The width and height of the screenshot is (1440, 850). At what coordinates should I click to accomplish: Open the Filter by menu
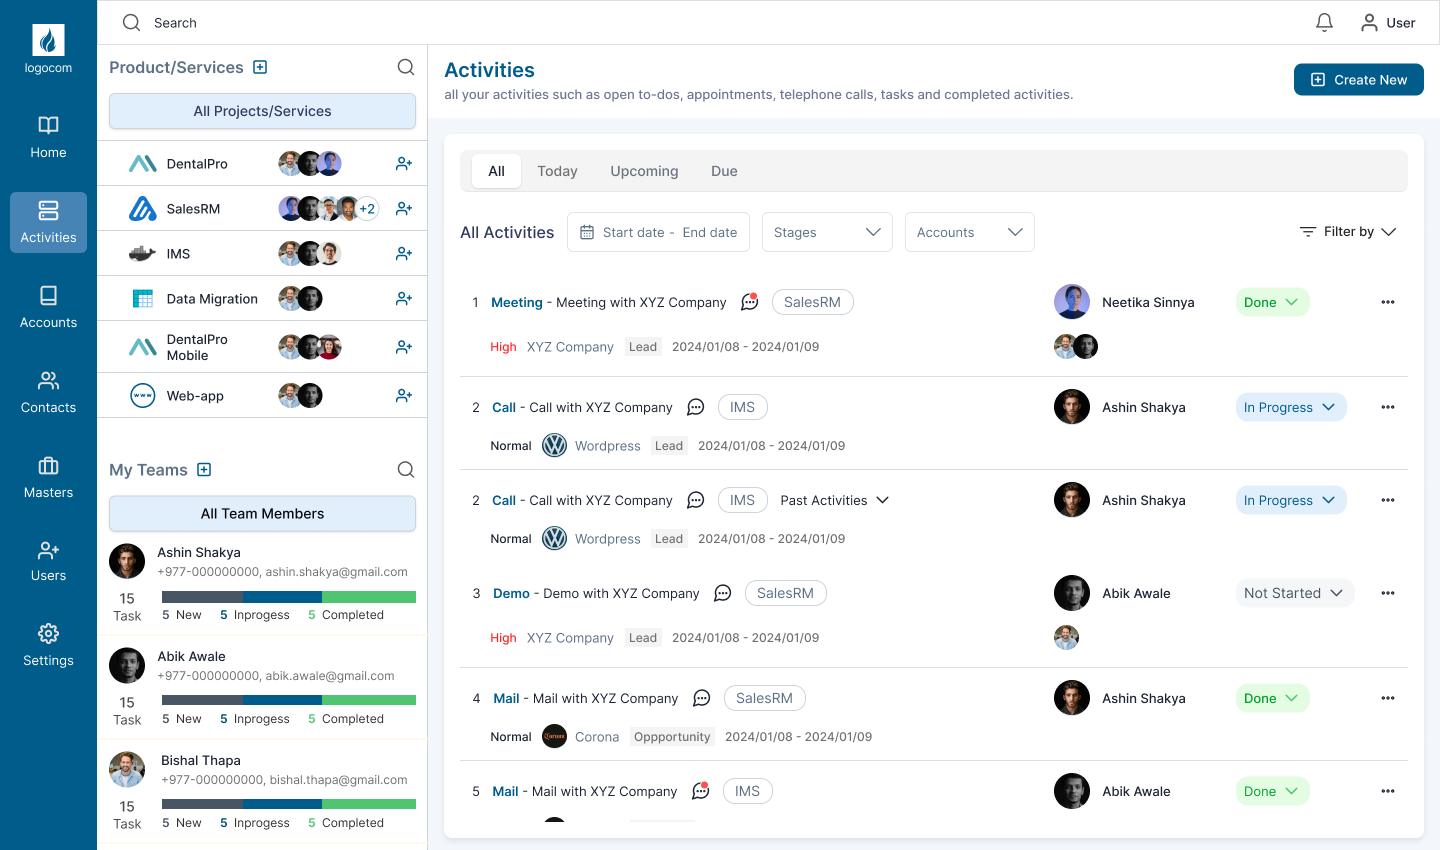1347,232
